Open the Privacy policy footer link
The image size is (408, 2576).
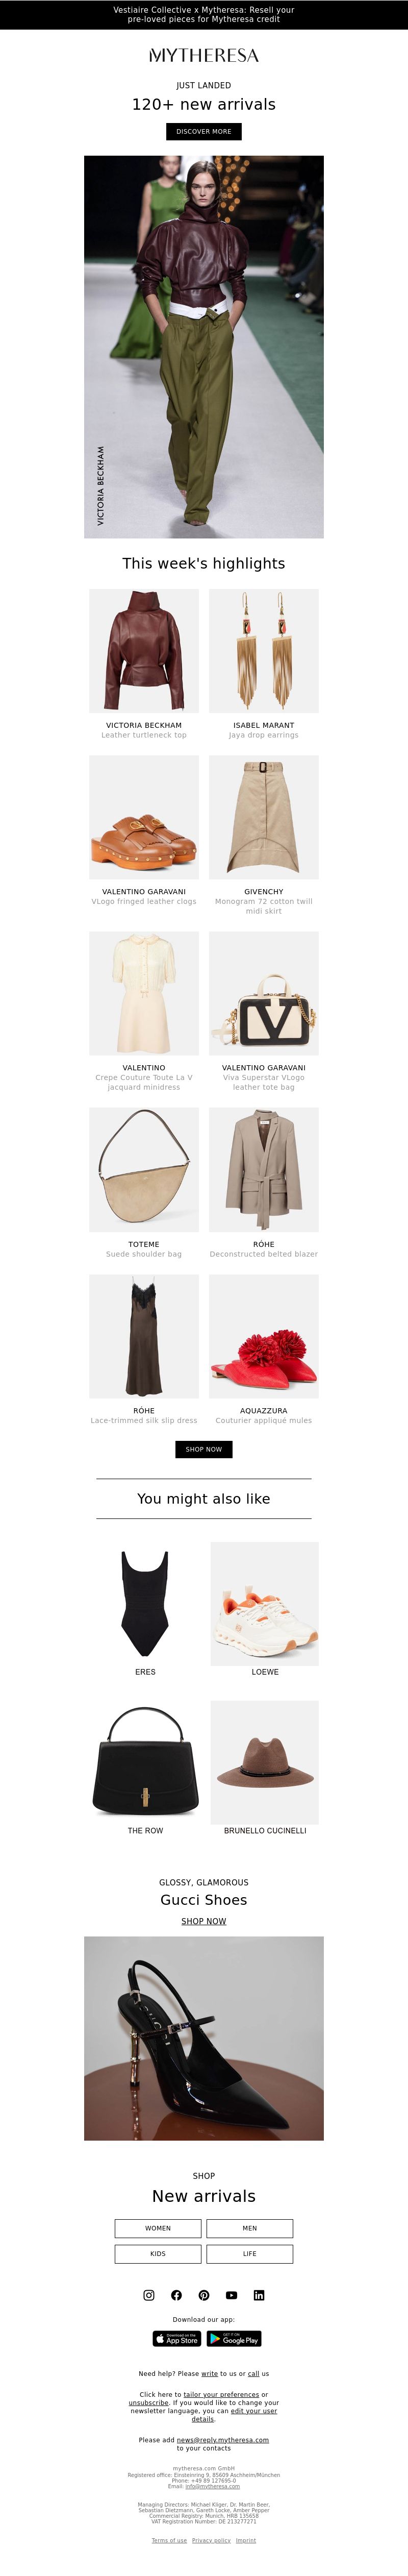click(211, 2540)
